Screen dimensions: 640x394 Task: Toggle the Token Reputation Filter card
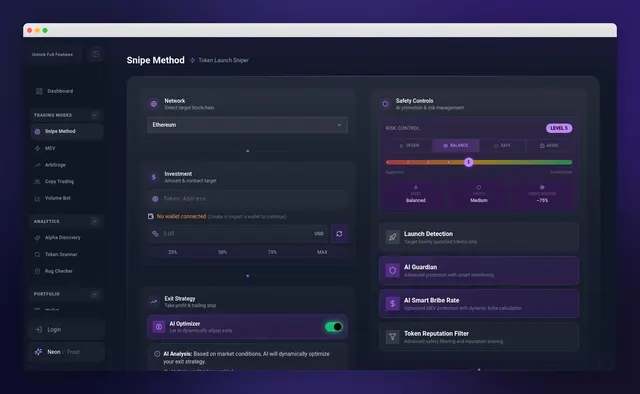pyautogui.click(x=479, y=337)
